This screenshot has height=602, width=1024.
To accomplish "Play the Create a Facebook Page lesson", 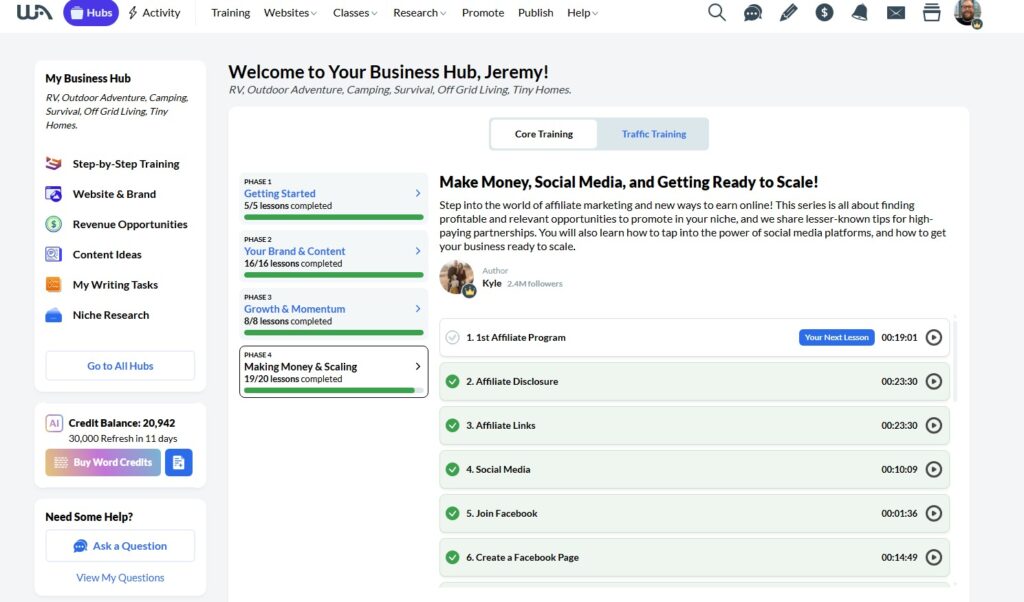I will (x=934, y=557).
